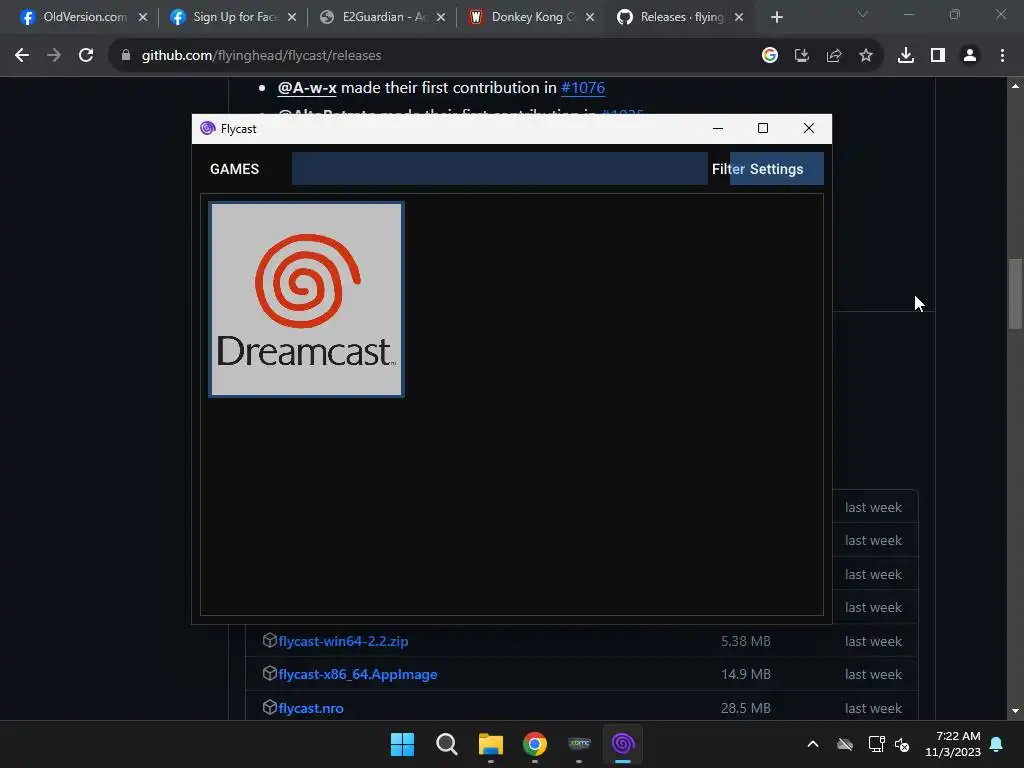The image size is (1024, 768).
Task: Close the Flycast window
Action: click(808, 129)
